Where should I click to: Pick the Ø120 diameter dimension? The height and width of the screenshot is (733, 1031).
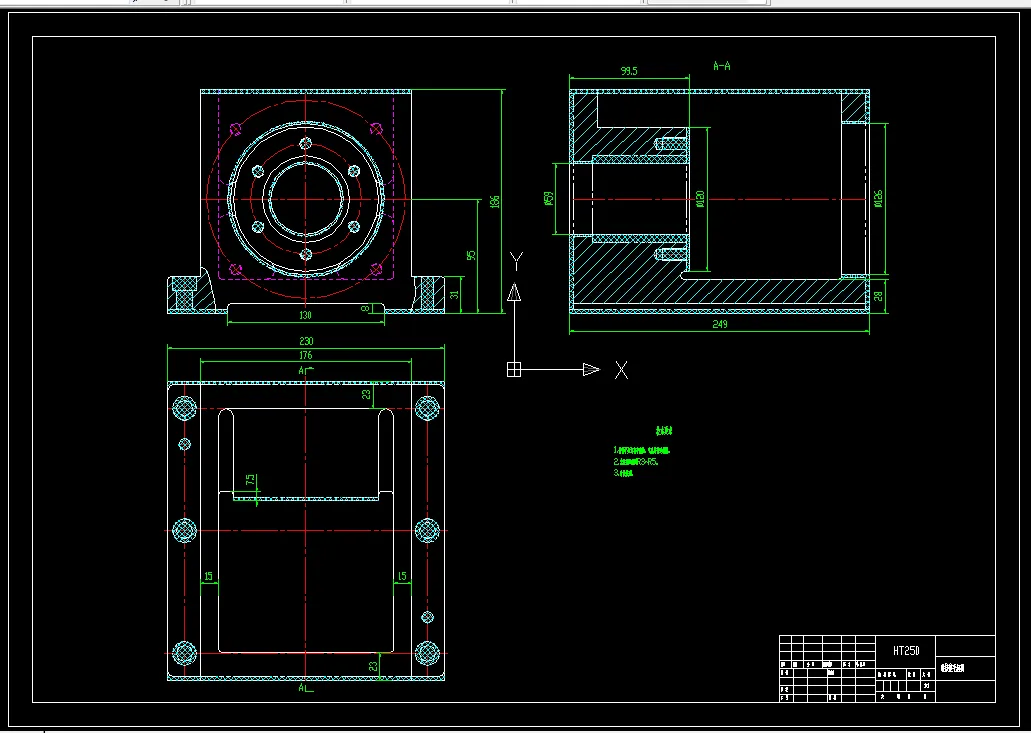[x=700, y=199]
